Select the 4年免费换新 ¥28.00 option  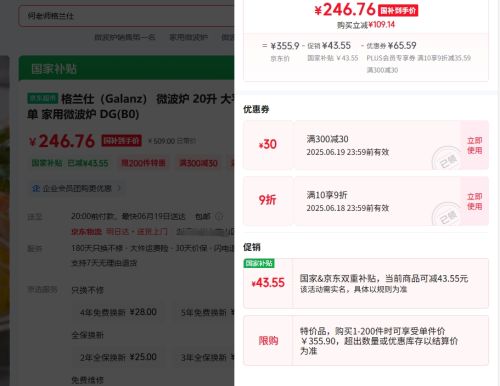coord(118,312)
